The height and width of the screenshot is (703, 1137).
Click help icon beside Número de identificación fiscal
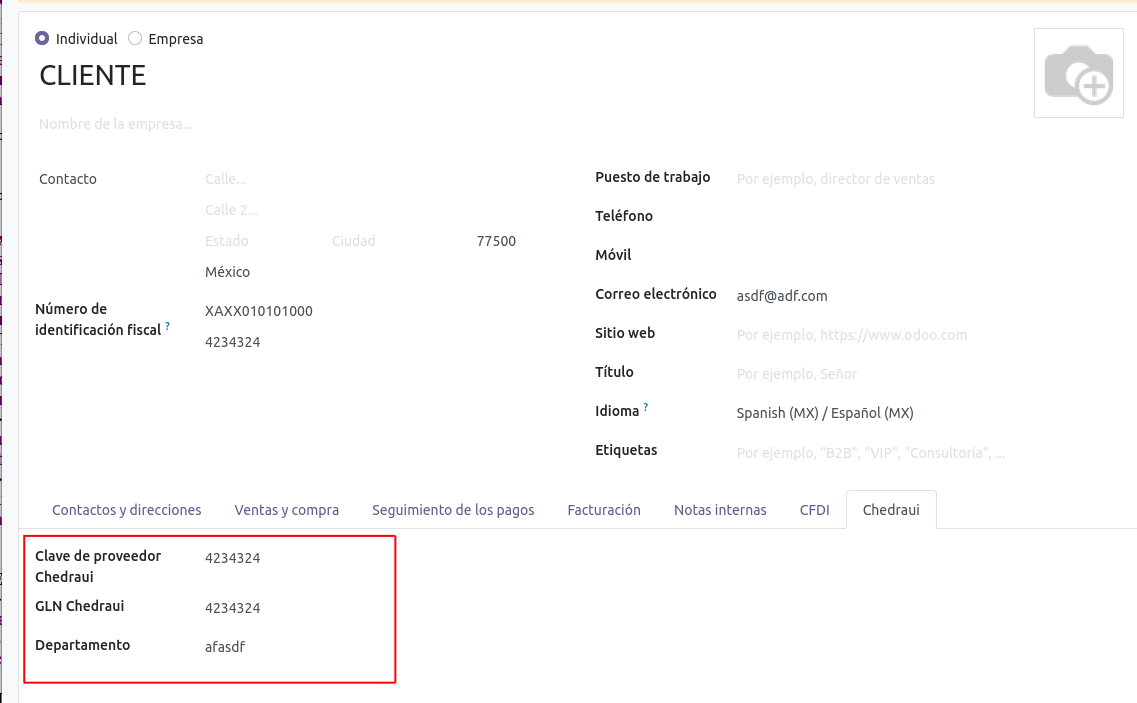click(168, 326)
